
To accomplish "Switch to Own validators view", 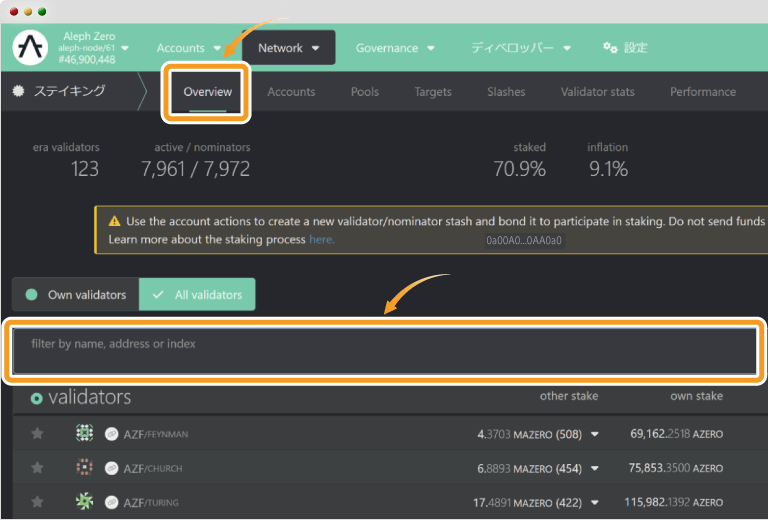I will (76, 295).
